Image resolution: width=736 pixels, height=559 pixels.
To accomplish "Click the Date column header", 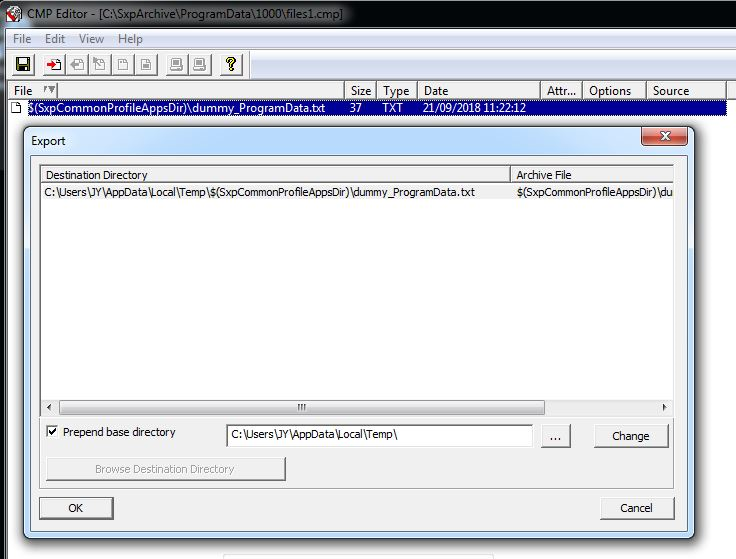I will [x=479, y=90].
